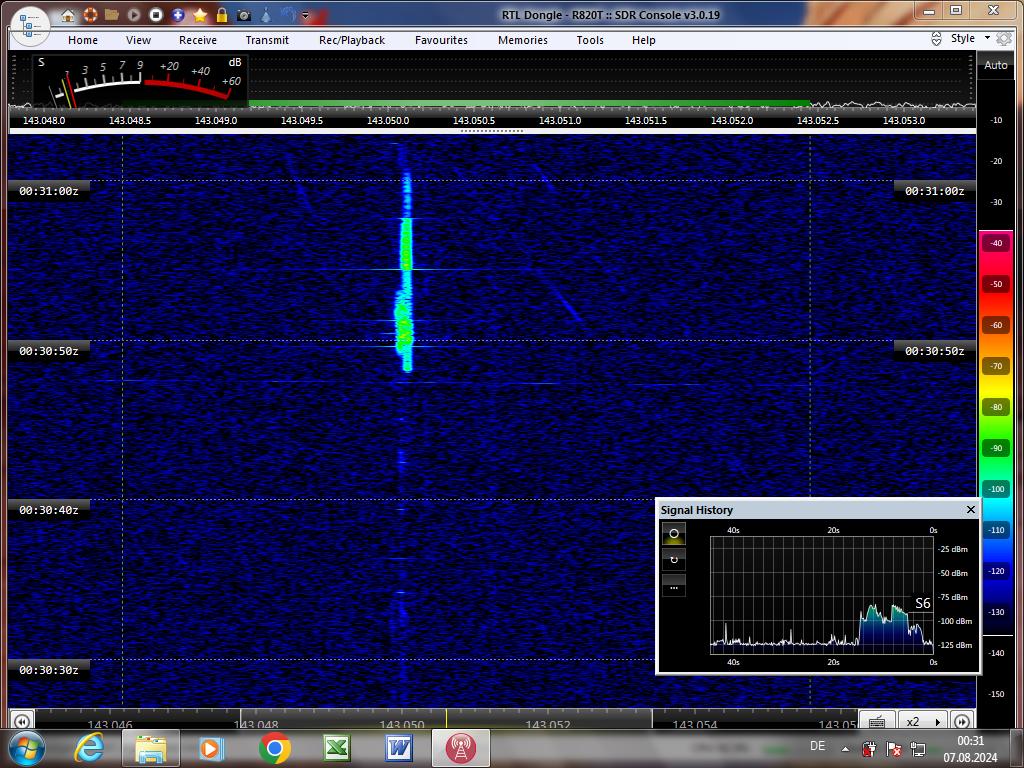Open the x2 zoom dropdown
The width and height of the screenshot is (1024, 768).
[923, 721]
